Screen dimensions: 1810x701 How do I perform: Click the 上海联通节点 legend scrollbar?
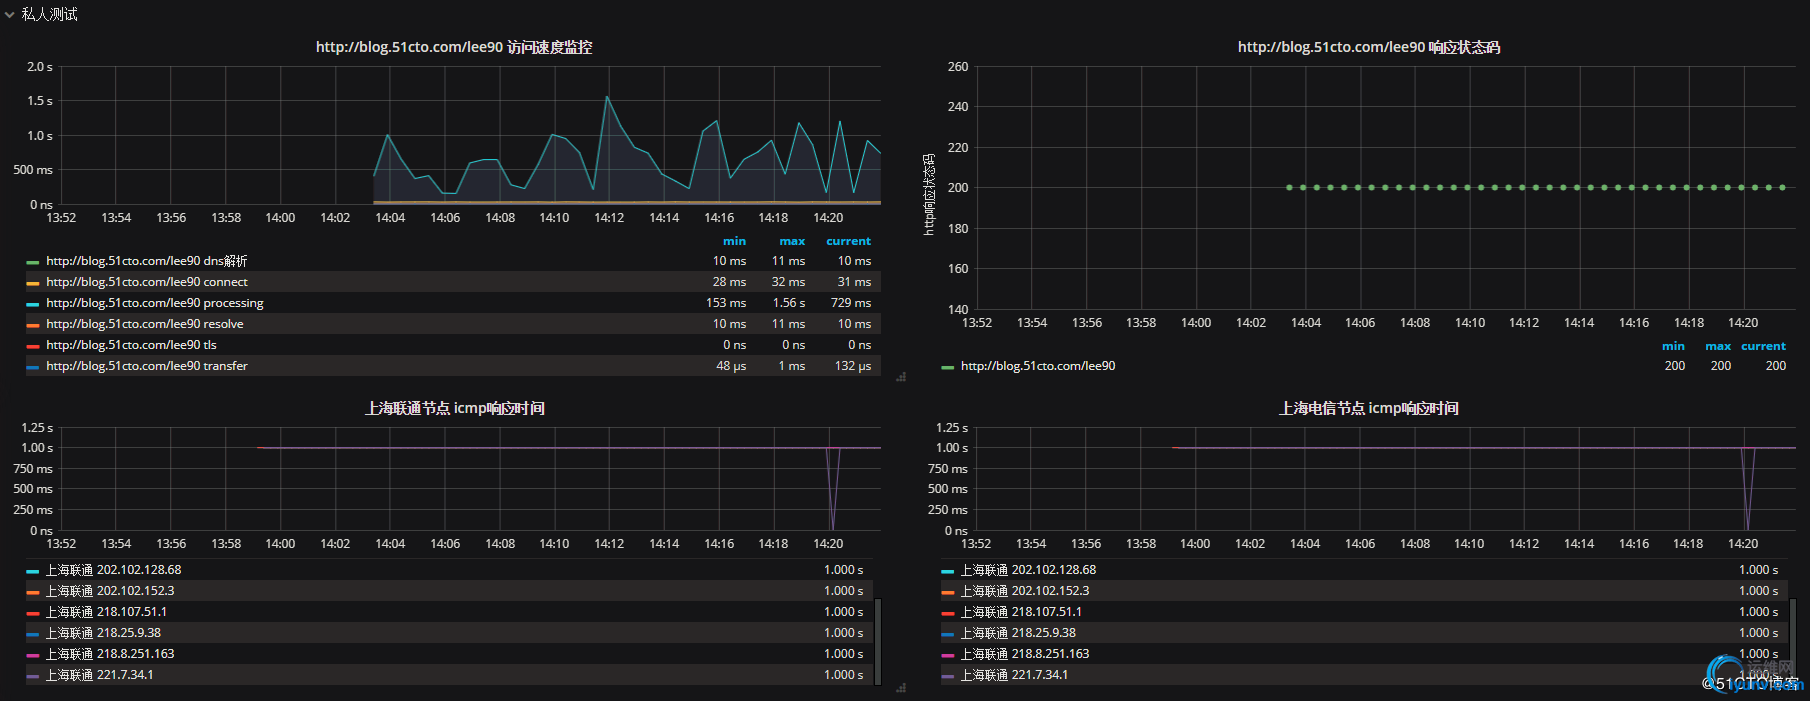878,640
